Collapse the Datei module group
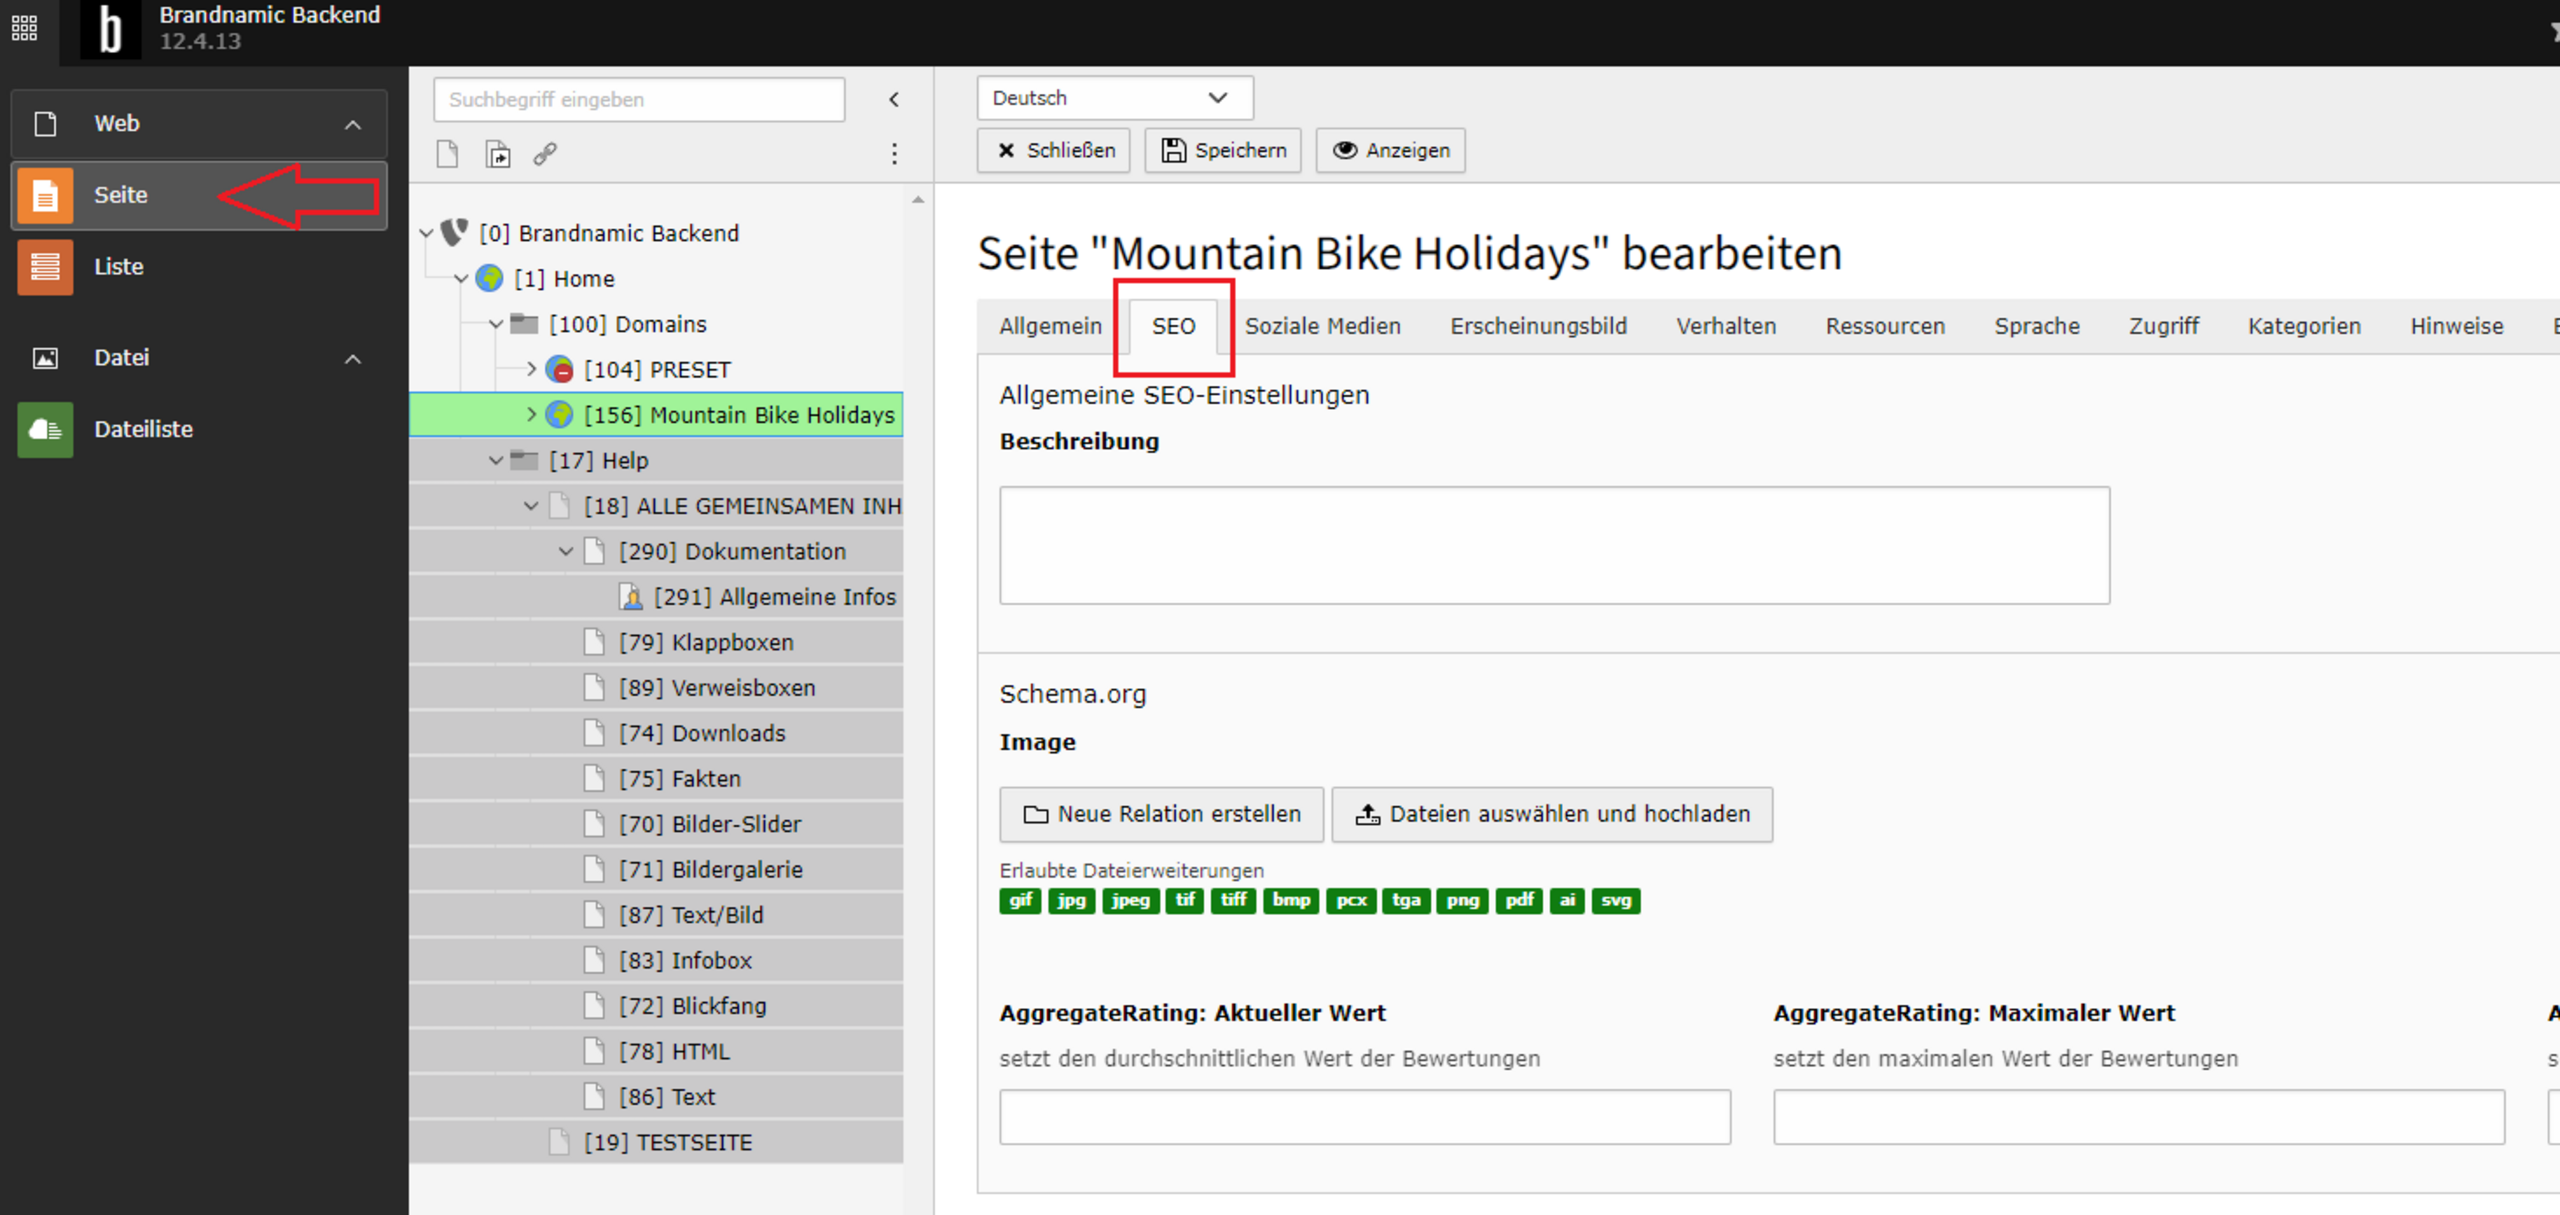The image size is (2560, 1215). 353,358
